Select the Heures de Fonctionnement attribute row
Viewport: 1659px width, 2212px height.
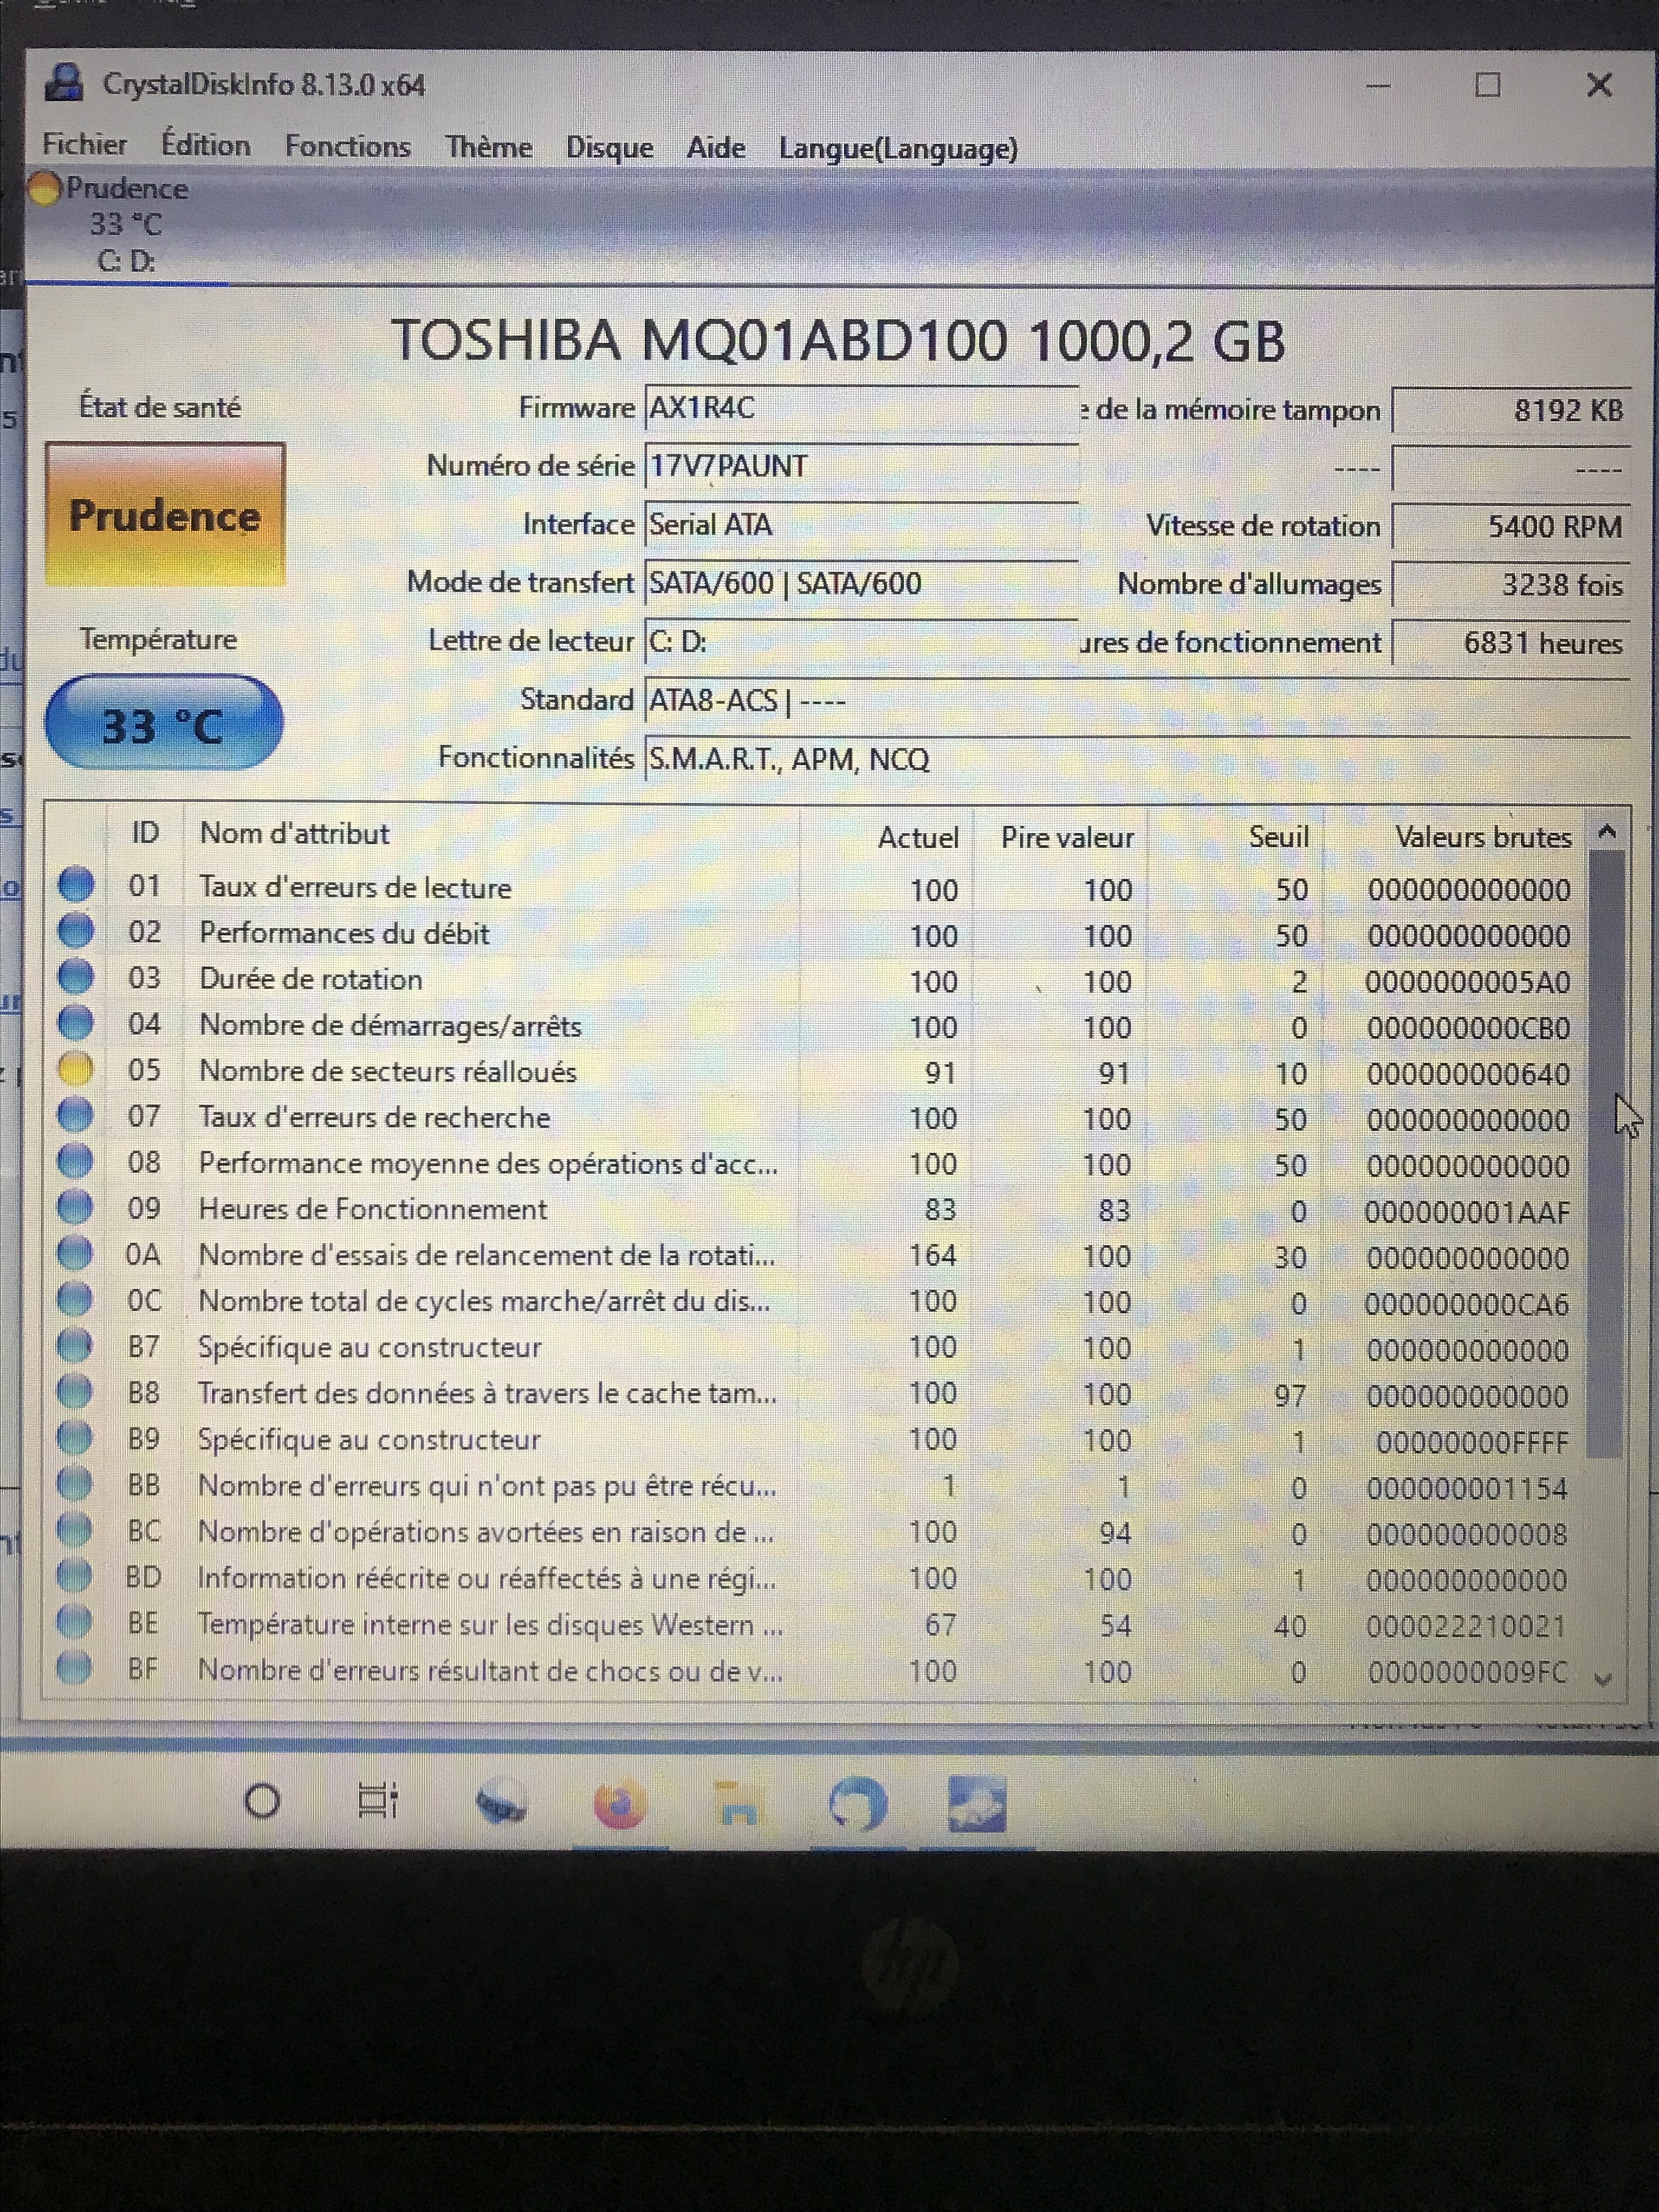click(x=372, y=1209)
